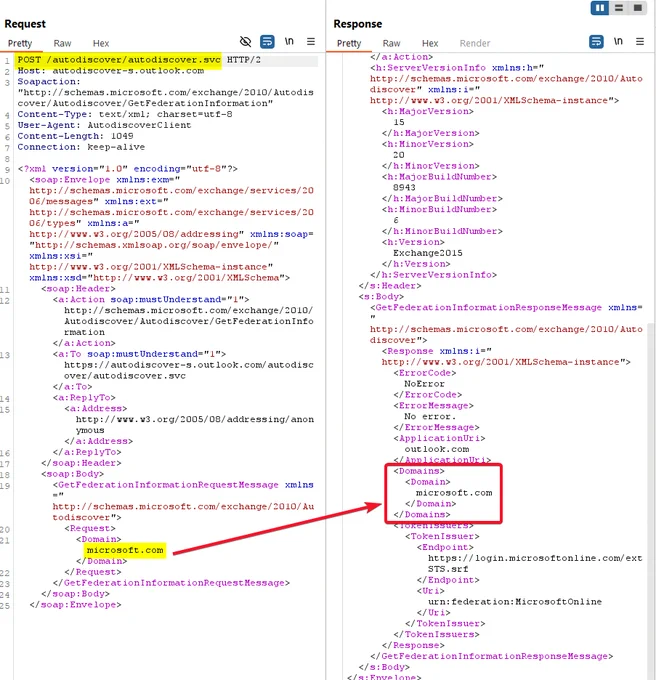
Task: Click the NoError error code value
Action: pyautogui.click(x=424, y=384)
